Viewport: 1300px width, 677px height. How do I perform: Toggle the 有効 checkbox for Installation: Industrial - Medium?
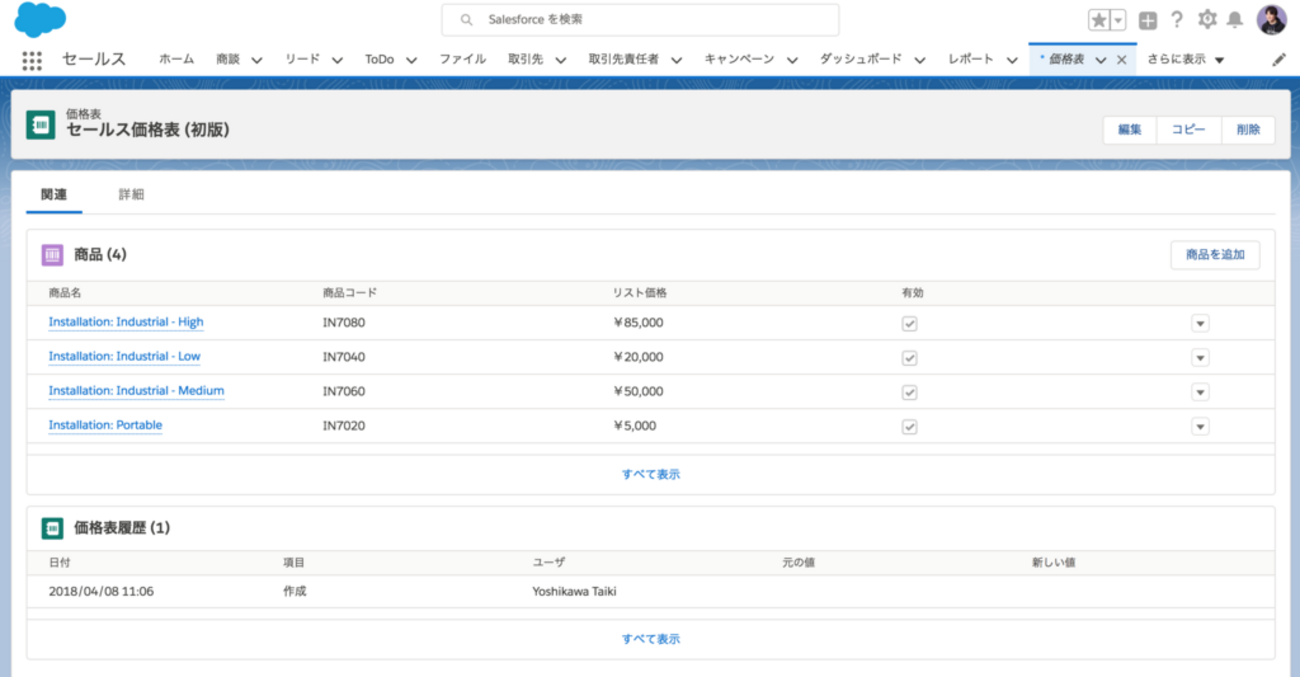909,392
